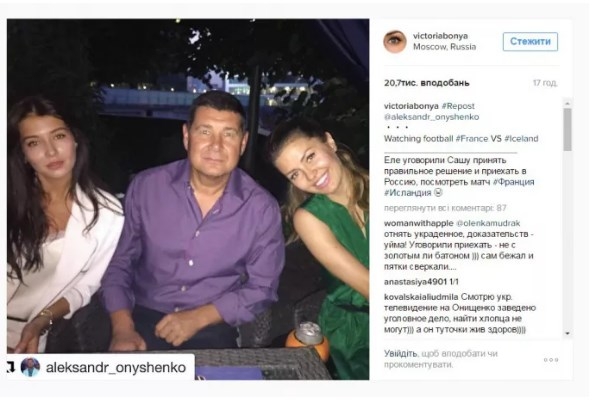Open womanwithapple commenter profile

coord(419,223)
